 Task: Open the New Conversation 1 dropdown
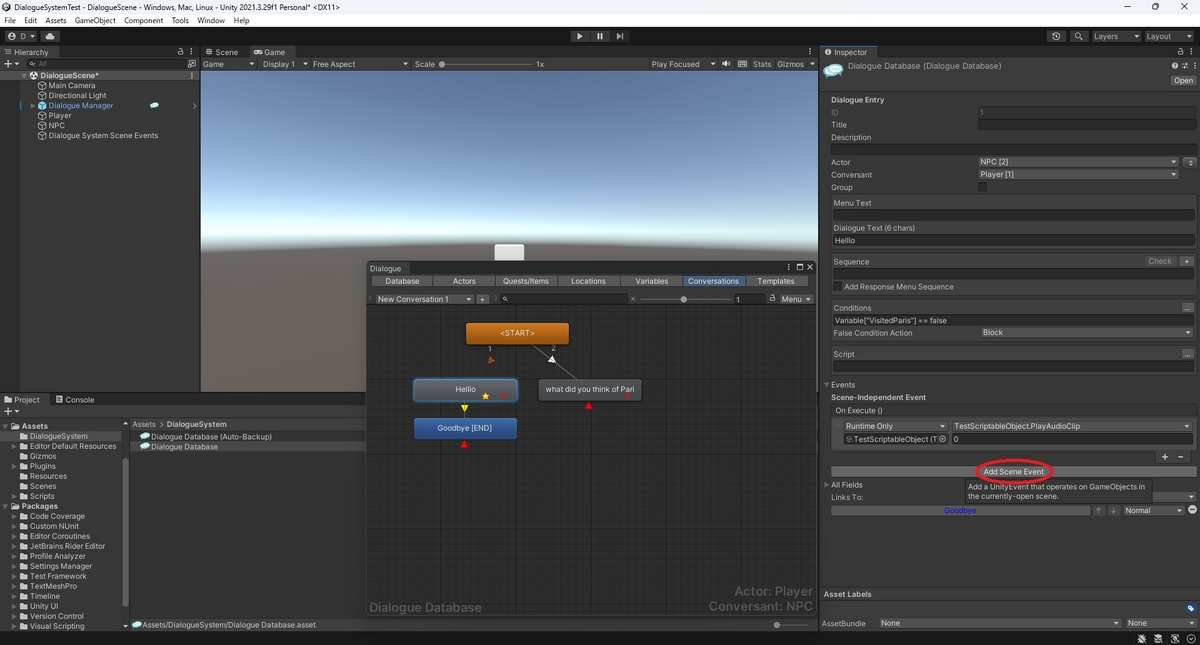[424, 299]
